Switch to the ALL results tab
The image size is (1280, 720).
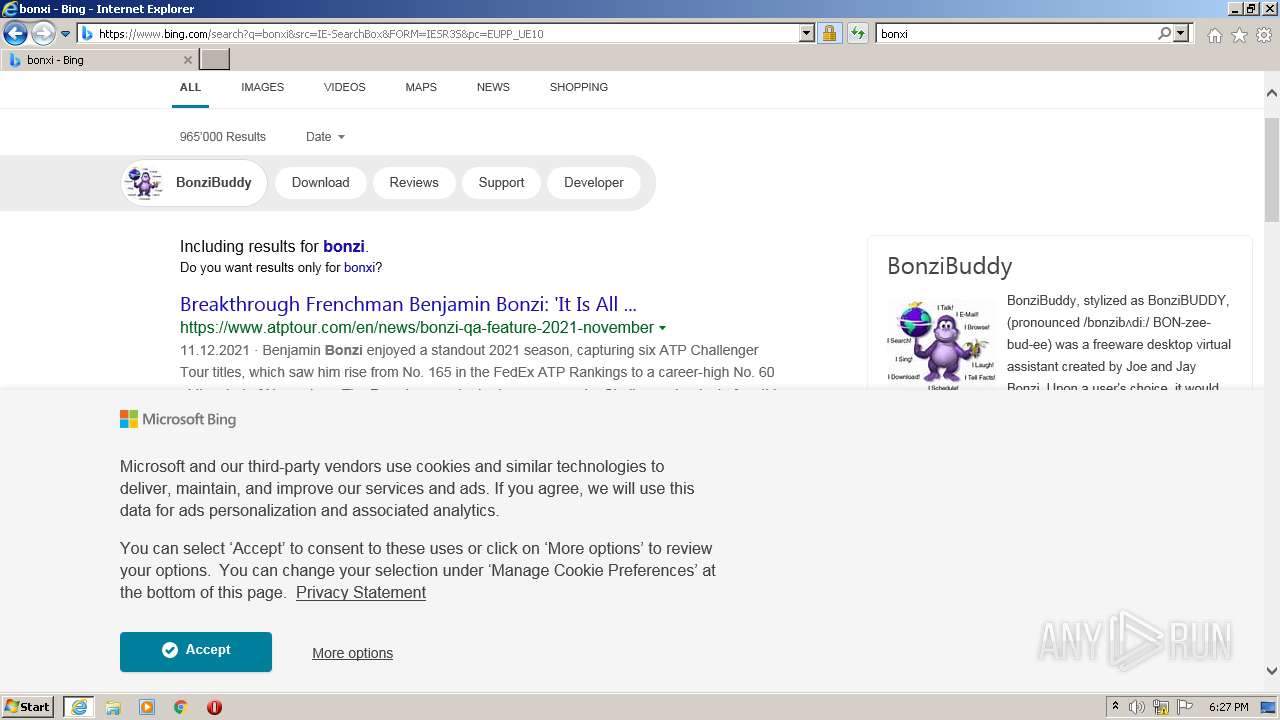coord(190,87)
